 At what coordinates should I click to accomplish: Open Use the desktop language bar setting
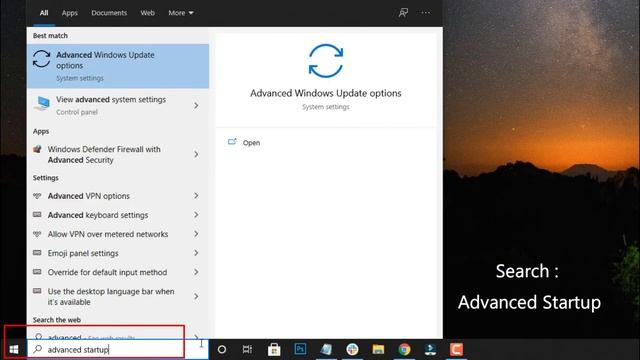pos(118,297)
